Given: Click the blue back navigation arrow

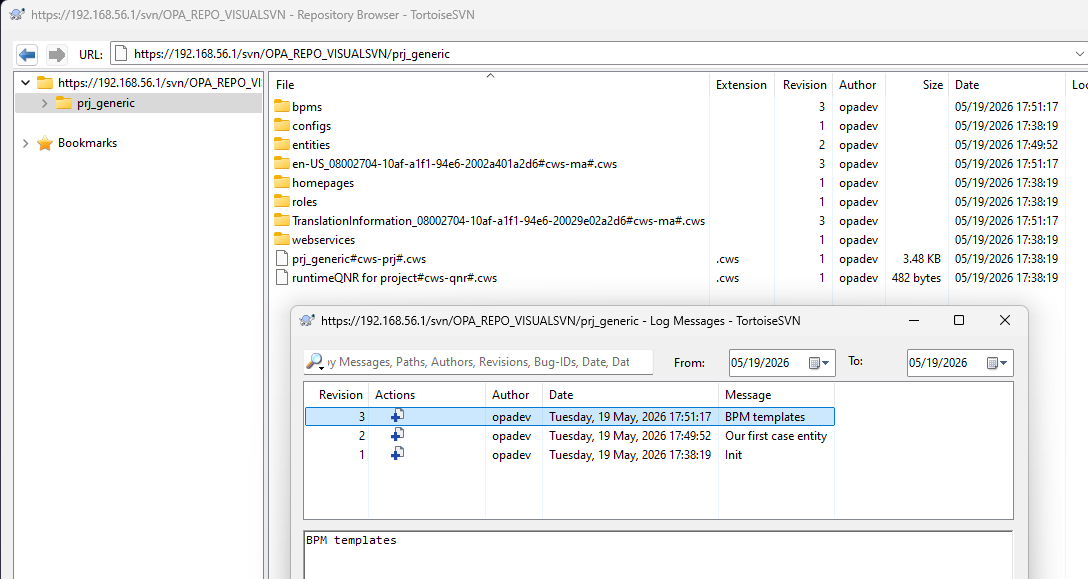Looking at the screenshot, I should click(27, 54).
